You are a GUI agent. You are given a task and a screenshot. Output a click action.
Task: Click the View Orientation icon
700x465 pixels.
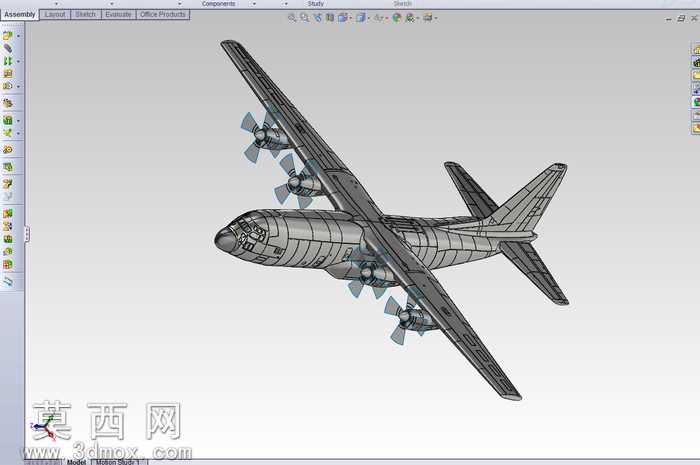coord(342,18)
